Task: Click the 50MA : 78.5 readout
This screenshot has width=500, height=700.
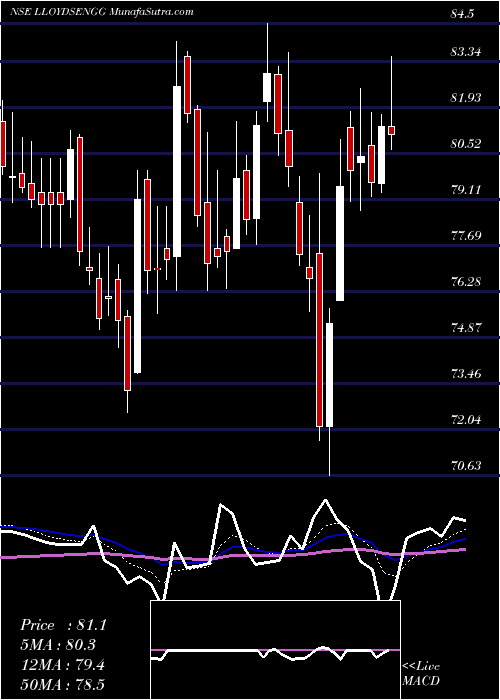Action: point(62,684)
